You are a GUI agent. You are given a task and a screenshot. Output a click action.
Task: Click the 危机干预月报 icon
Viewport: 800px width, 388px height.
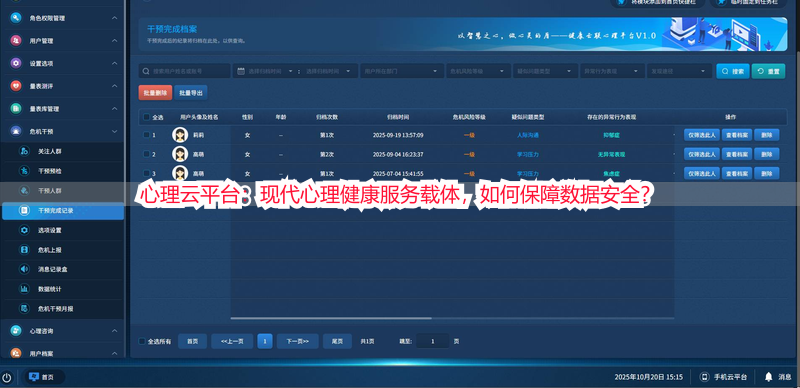click(x=24, y=308)
